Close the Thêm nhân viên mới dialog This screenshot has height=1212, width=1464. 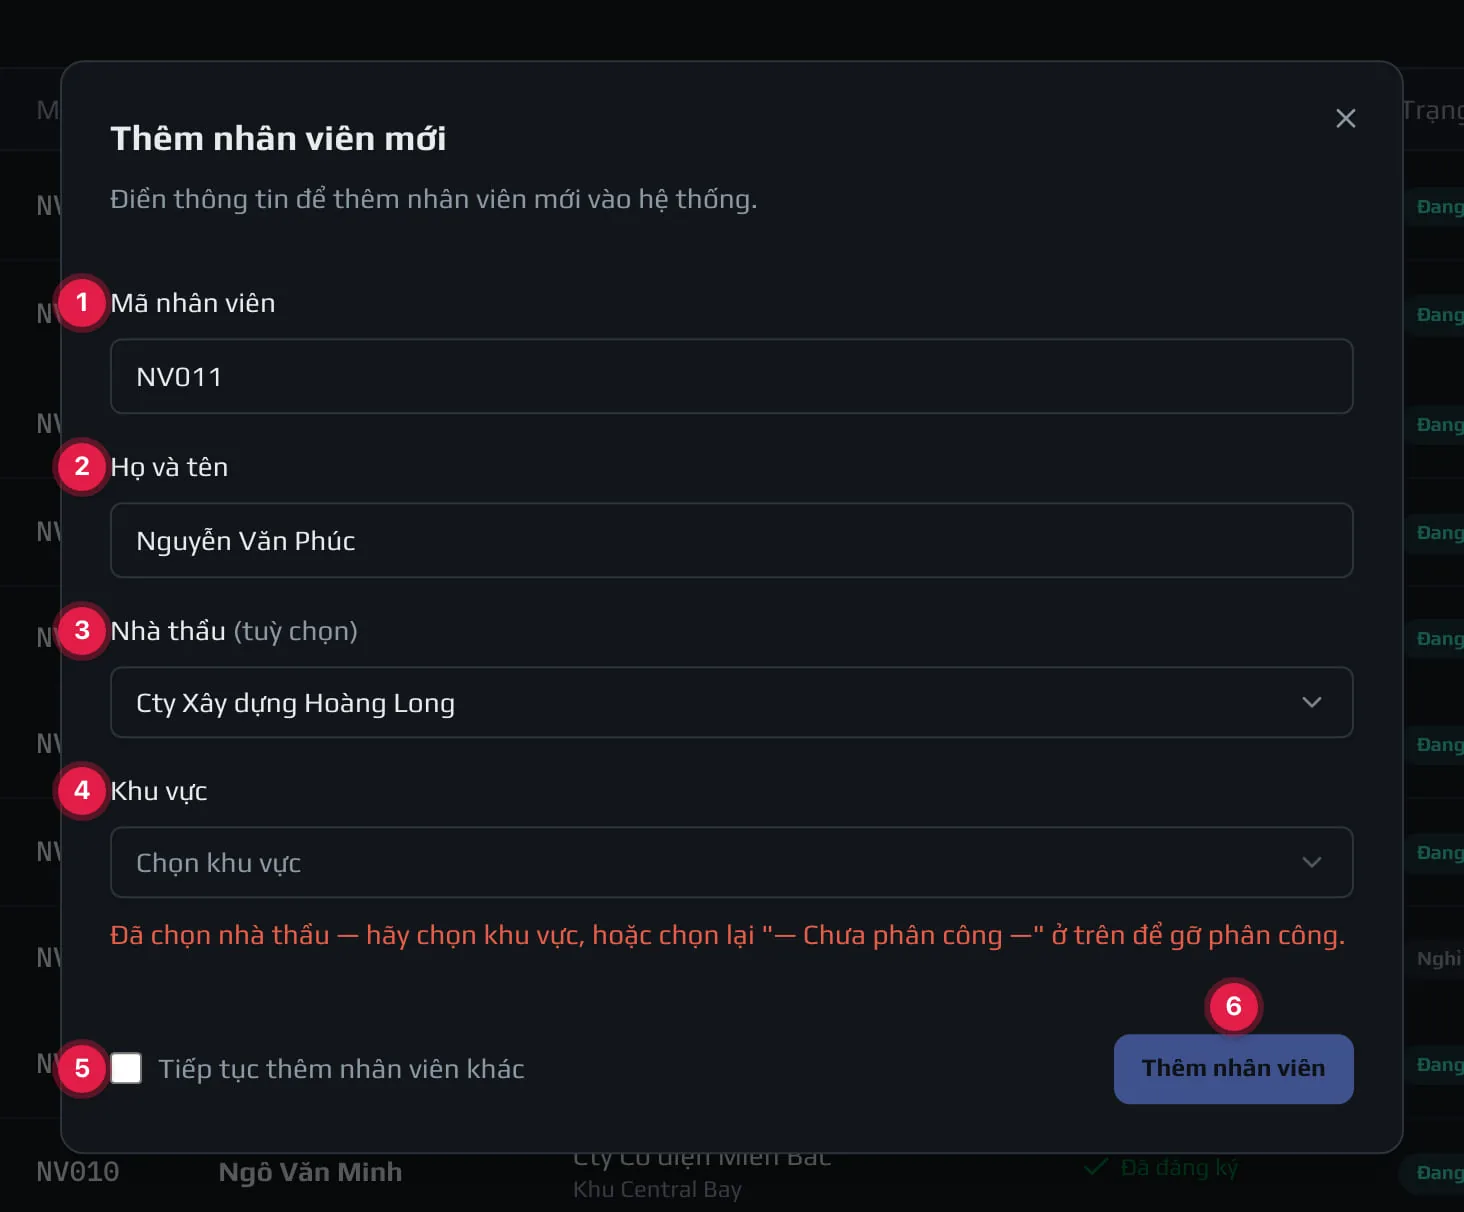[1345, 118]
